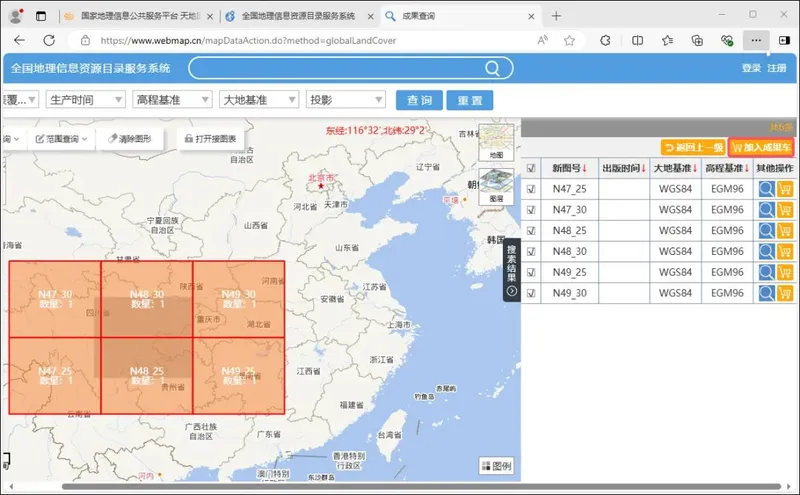The image size is (800, 495).
Task: Click the 查询 button
Action: point(419,100)
